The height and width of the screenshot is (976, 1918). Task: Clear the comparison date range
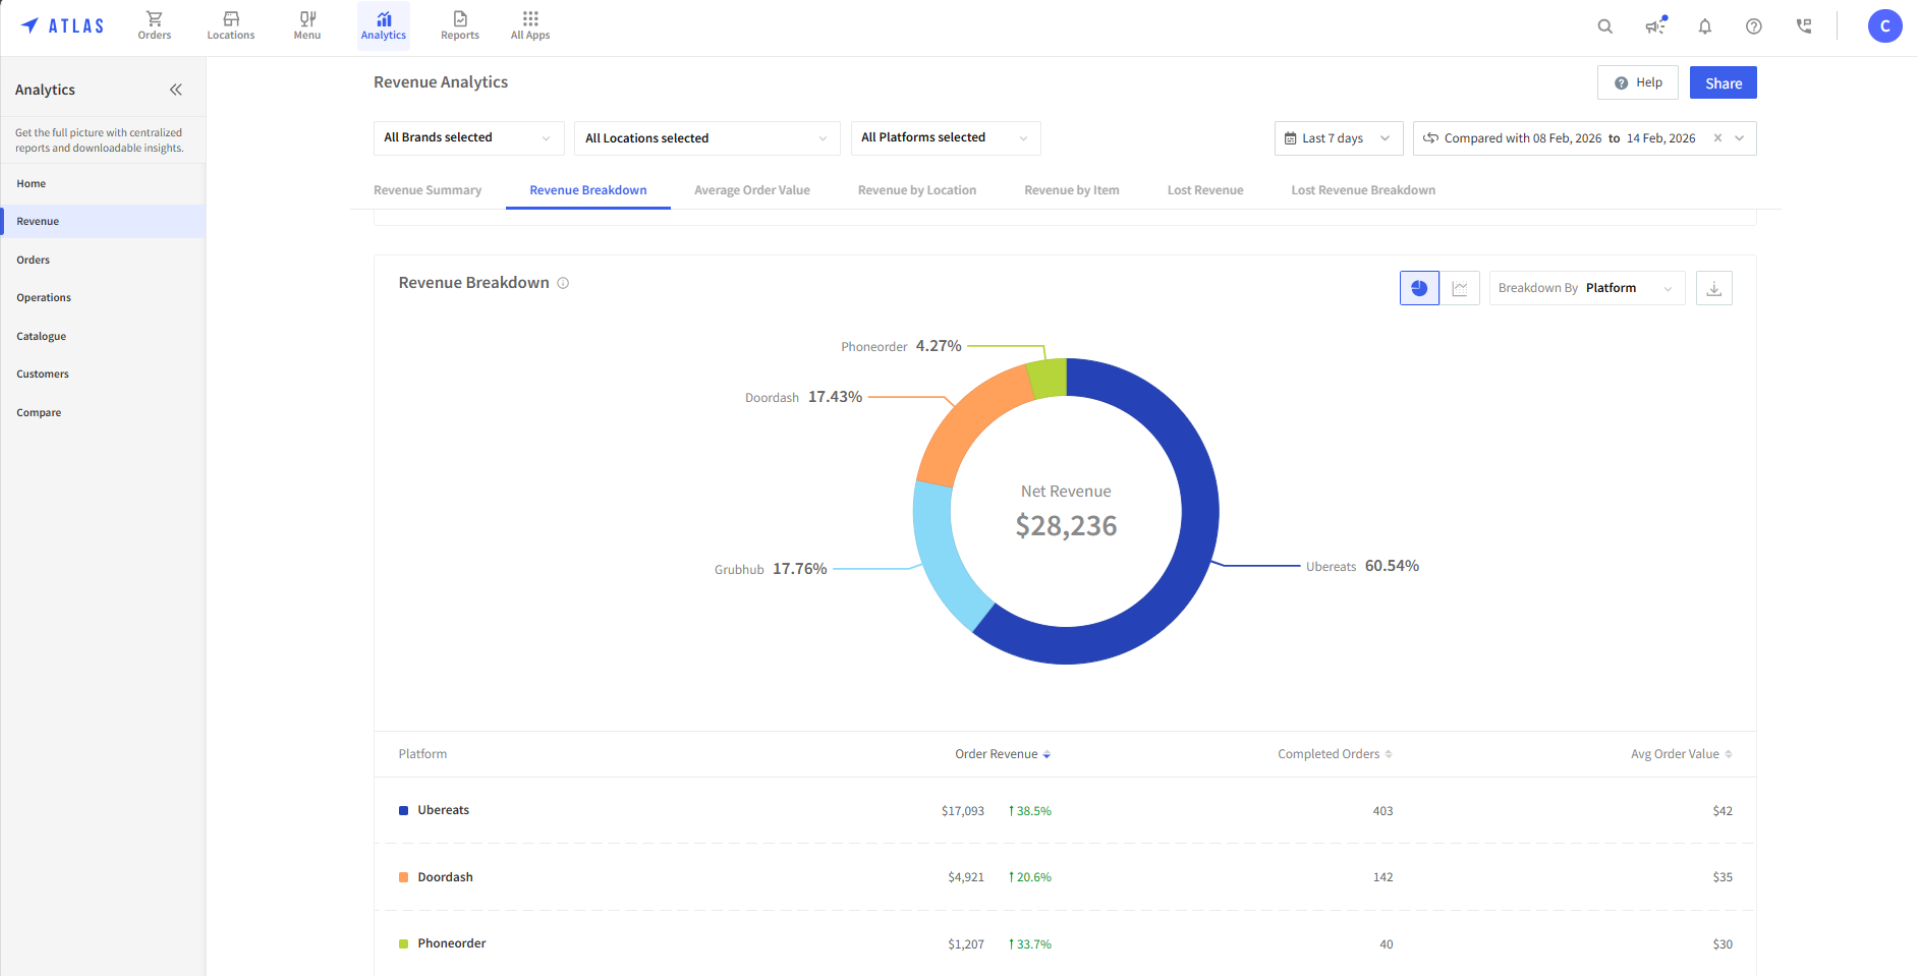1718,138
